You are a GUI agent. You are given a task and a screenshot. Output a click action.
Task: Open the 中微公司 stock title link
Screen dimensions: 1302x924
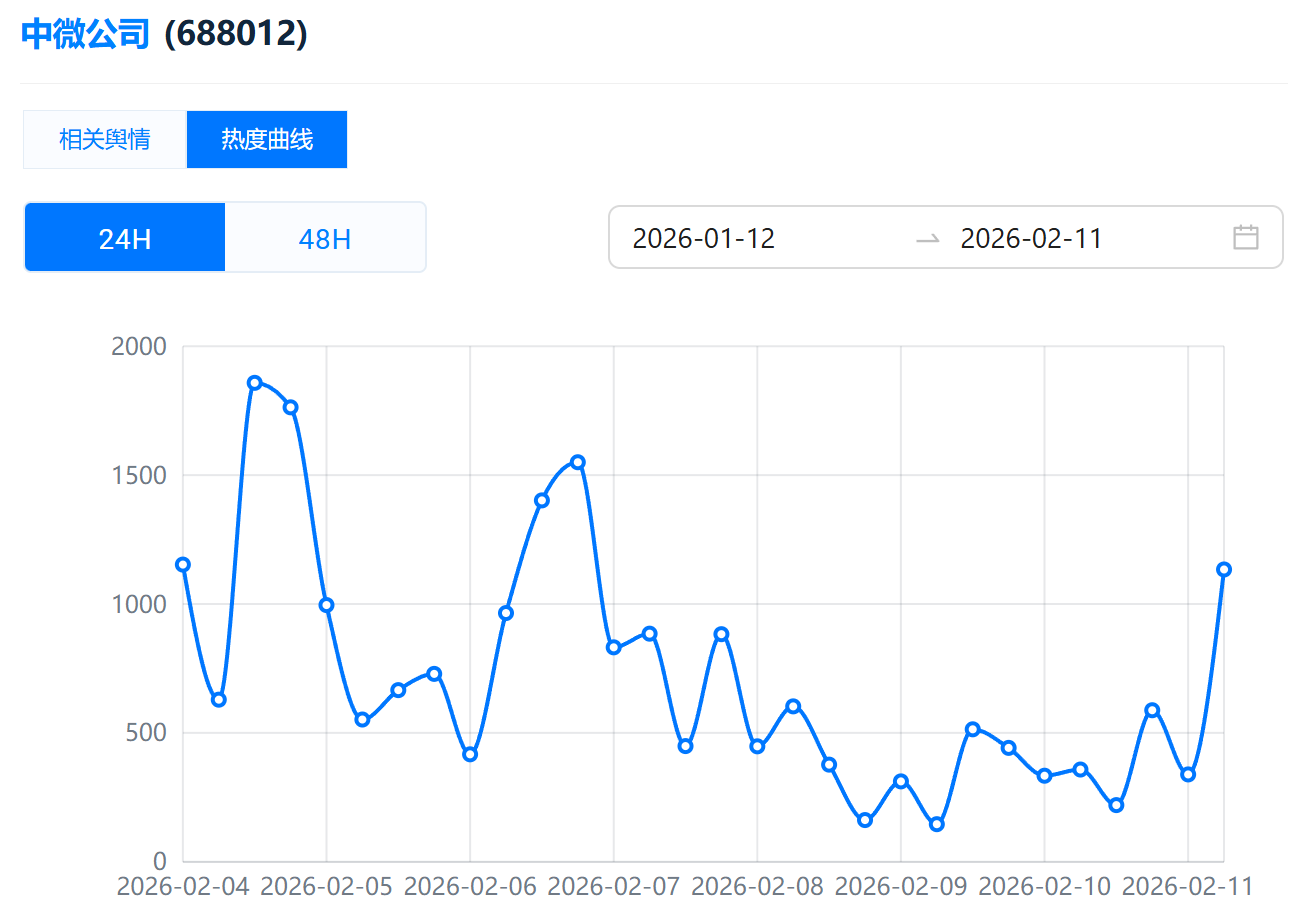click(86, 34)
